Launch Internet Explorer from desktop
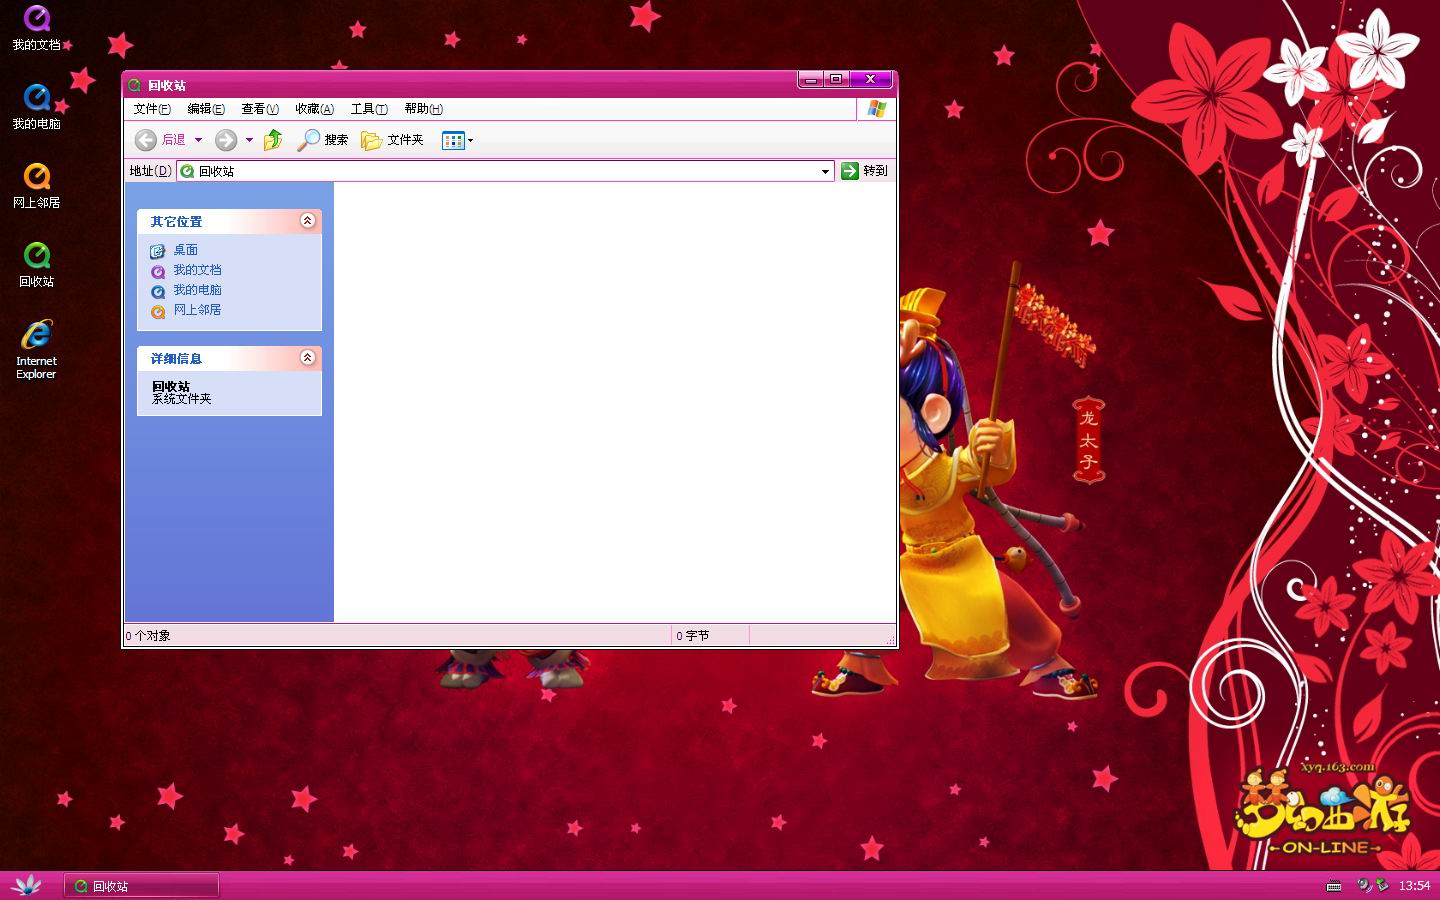The height and width of the screenshot is (900, 1440). point(37,349)
